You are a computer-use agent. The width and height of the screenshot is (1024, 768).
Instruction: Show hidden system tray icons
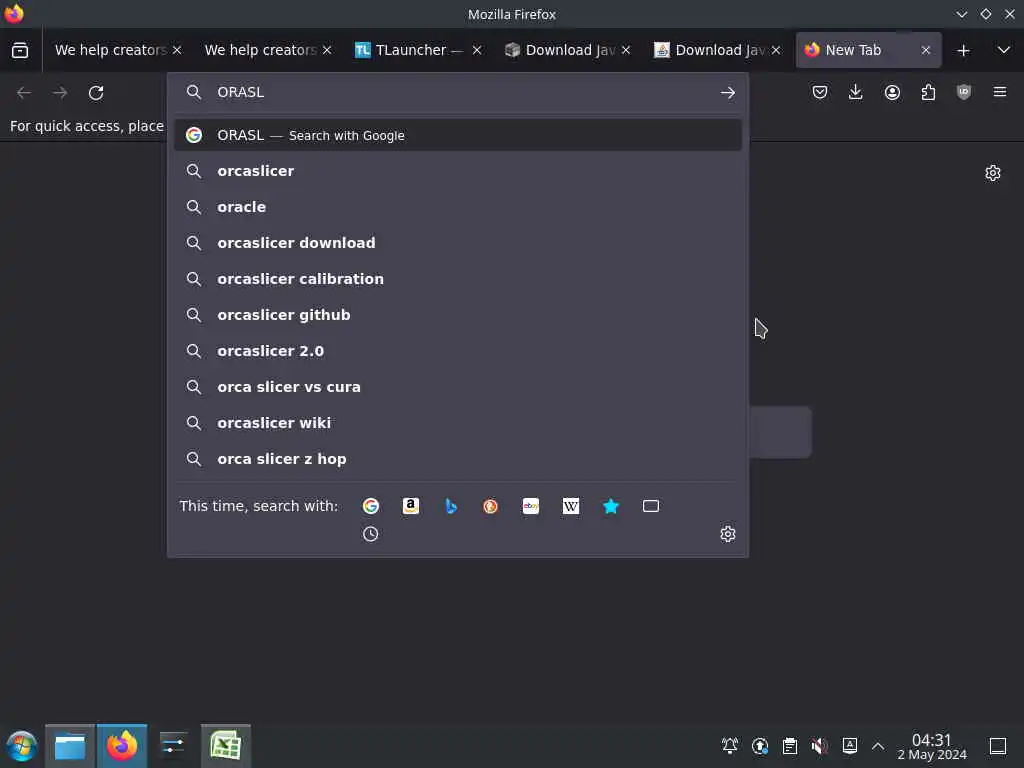[878, 746]
